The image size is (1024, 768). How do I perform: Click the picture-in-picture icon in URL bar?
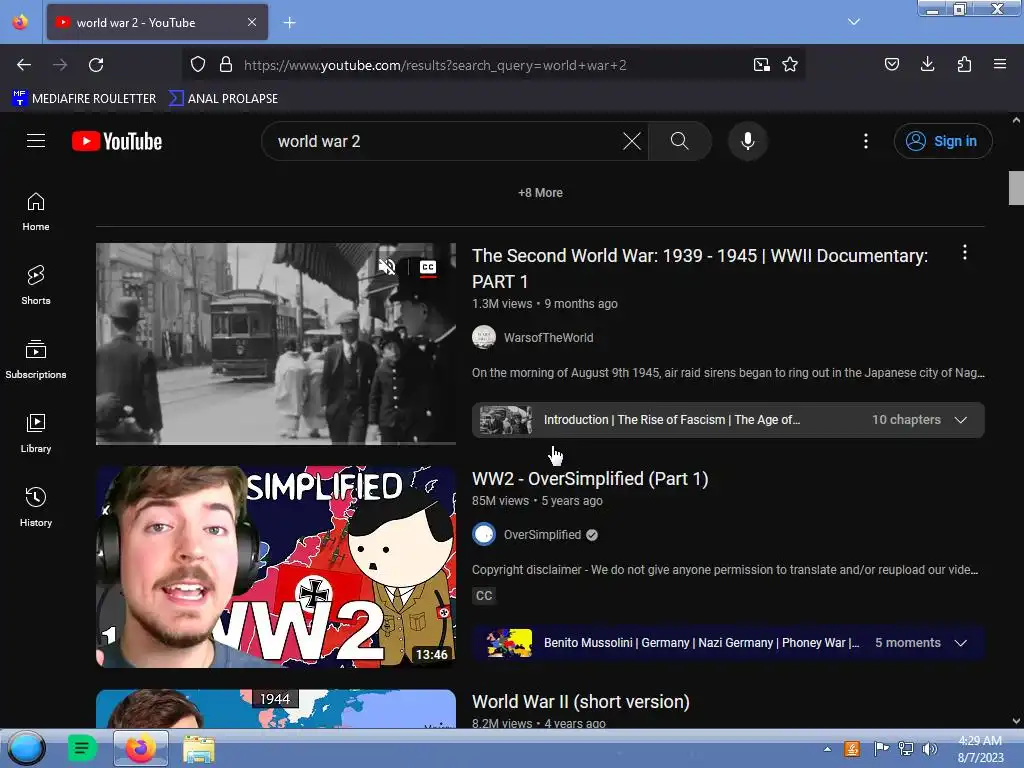coord(761,65)
